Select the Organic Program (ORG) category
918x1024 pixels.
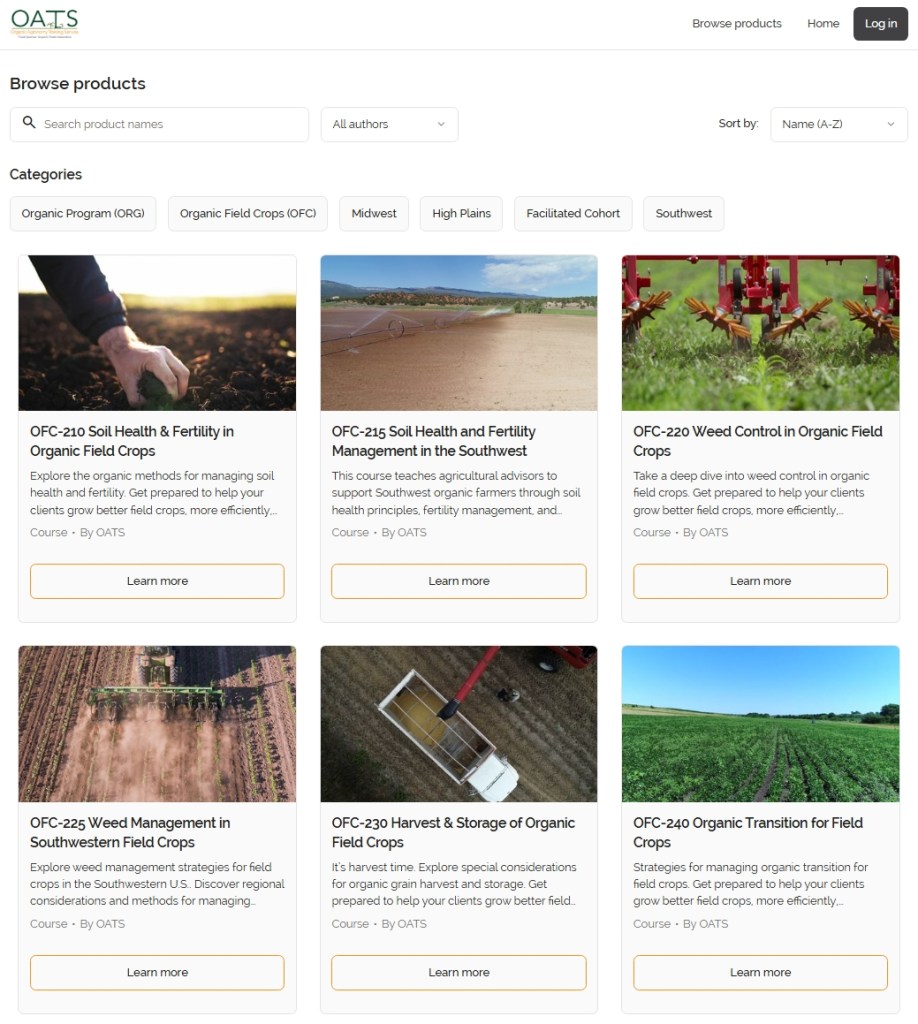click(x=83, y=214)
